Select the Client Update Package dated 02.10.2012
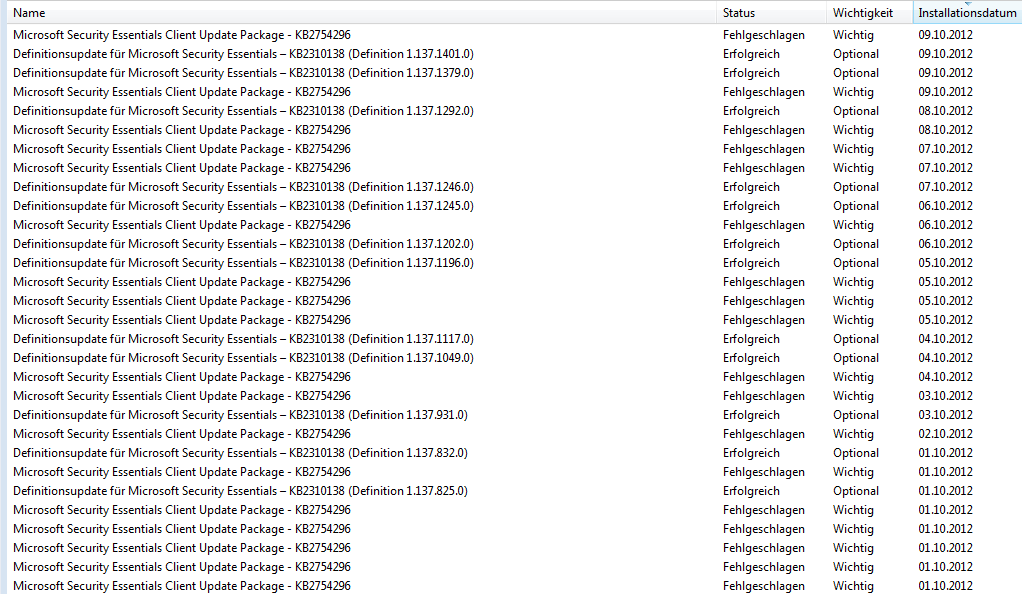This screenshot has width=1022, height=594. tap(182, 434)
